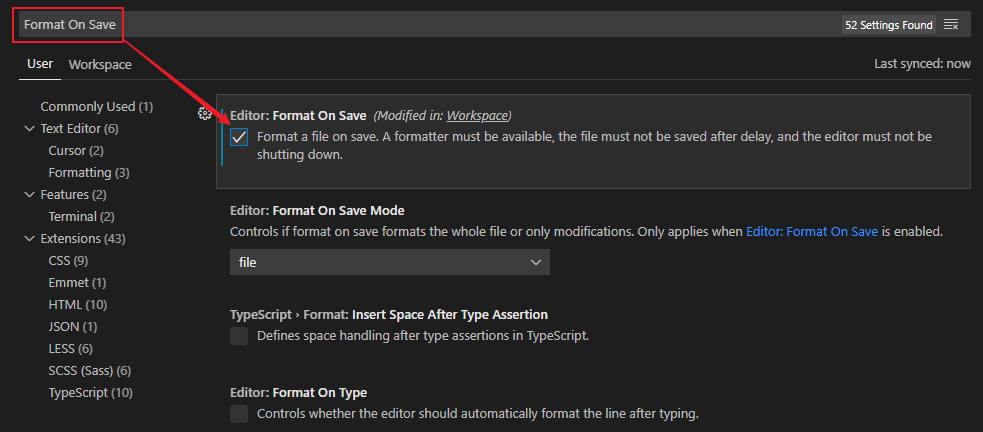Collapse the Features tree section

[x=29, y=195]
